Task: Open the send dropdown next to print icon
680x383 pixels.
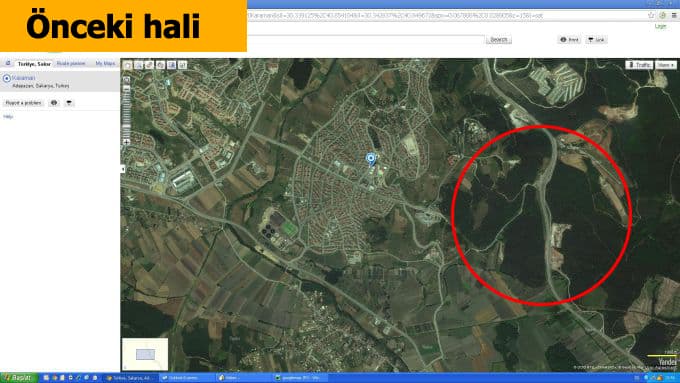Action: pyautogui.click(x=69, y=103)
